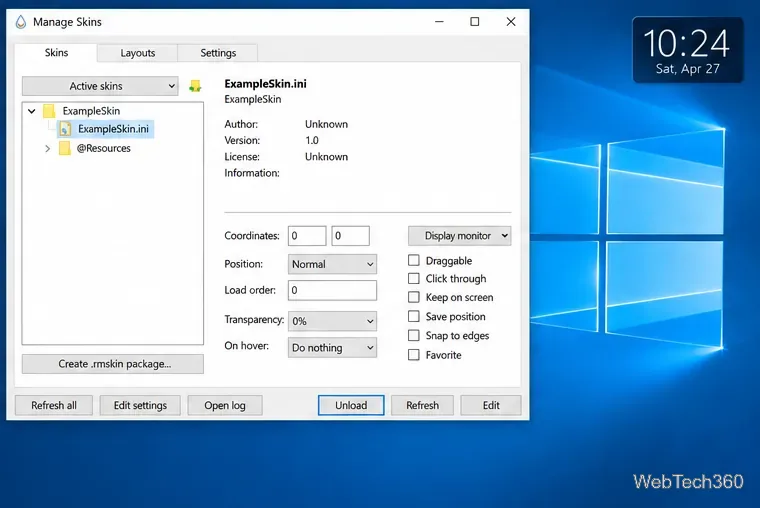The height and width of the screenshot is (508, 760).
Task: Click the Version value 1.0
Action: (x=312, y=141)
